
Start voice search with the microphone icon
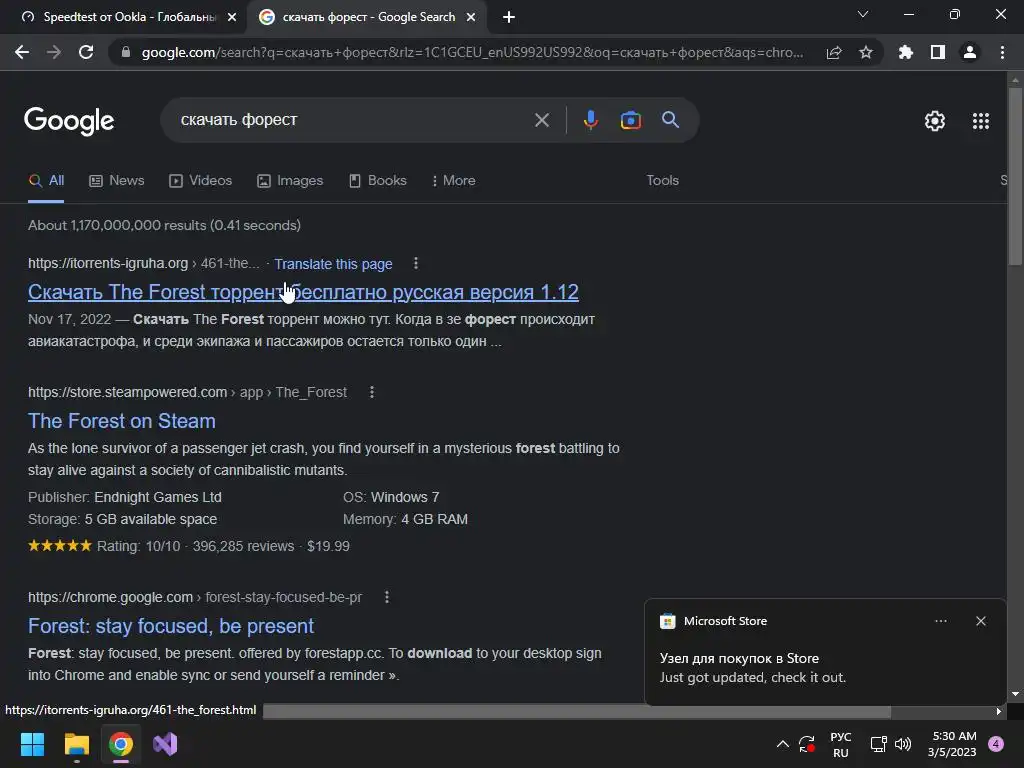click(x=590, y=120)
